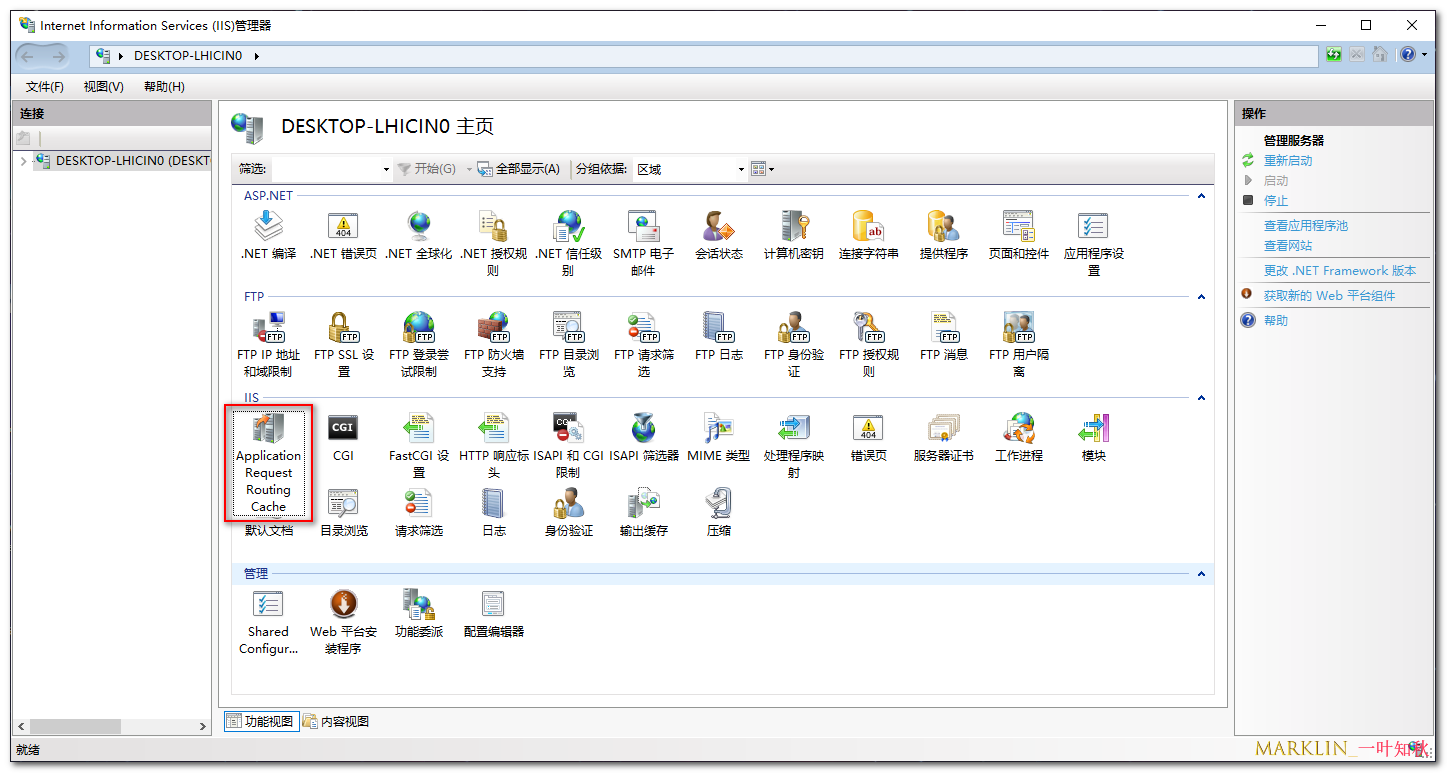Viewport: 1447px width, 773px height.
Task: Open 服务器证书 feature
Action: [943, 437]
